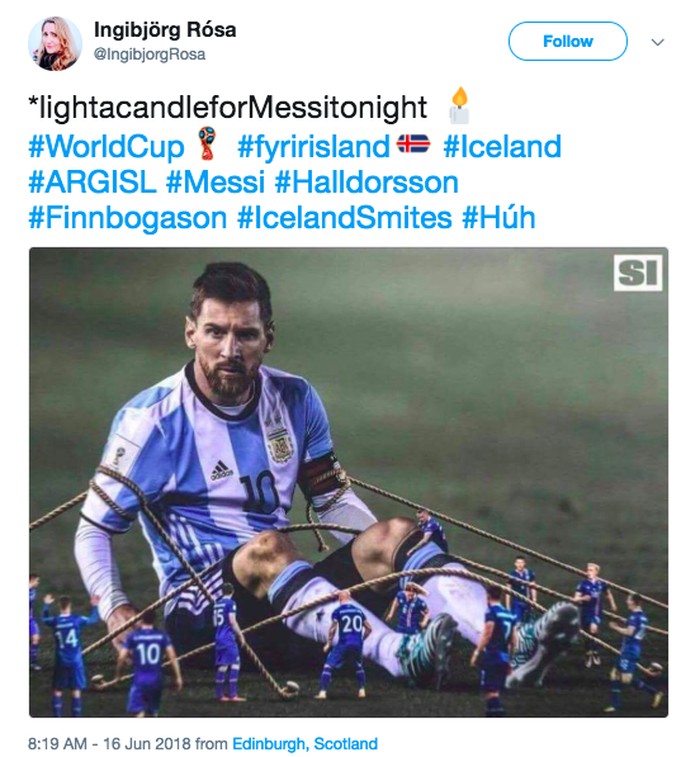Expand the tweet options chevron menu

coord(658,42)
